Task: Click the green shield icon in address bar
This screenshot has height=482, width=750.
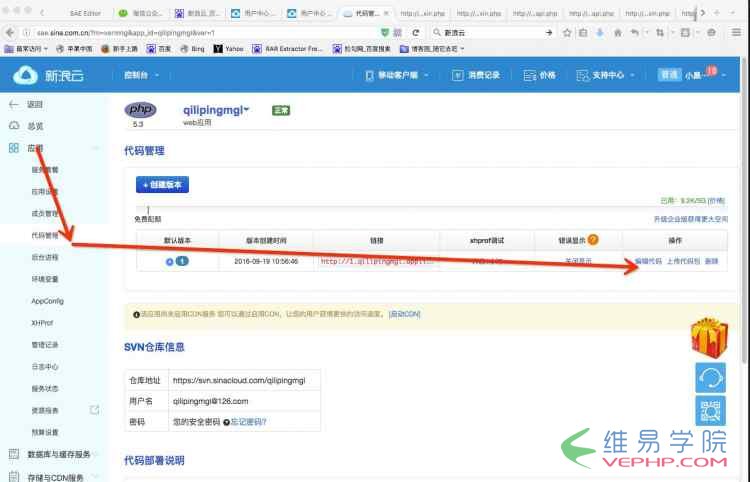Action: 385,33
